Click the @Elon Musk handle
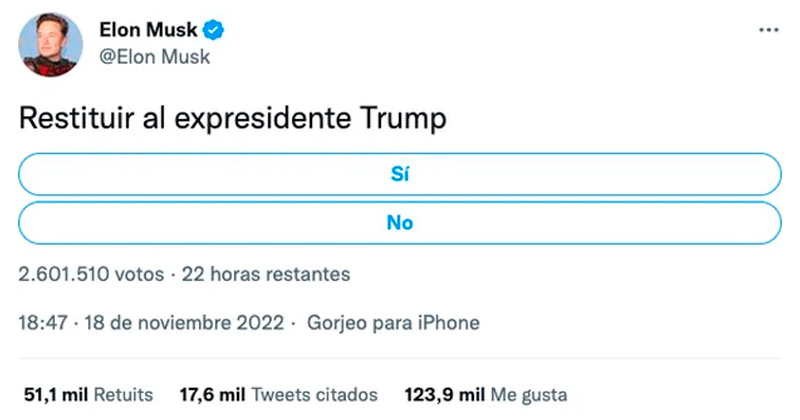The width and height of the screenshot is (800, 420). pyautogui.click(x=155, y=57)
